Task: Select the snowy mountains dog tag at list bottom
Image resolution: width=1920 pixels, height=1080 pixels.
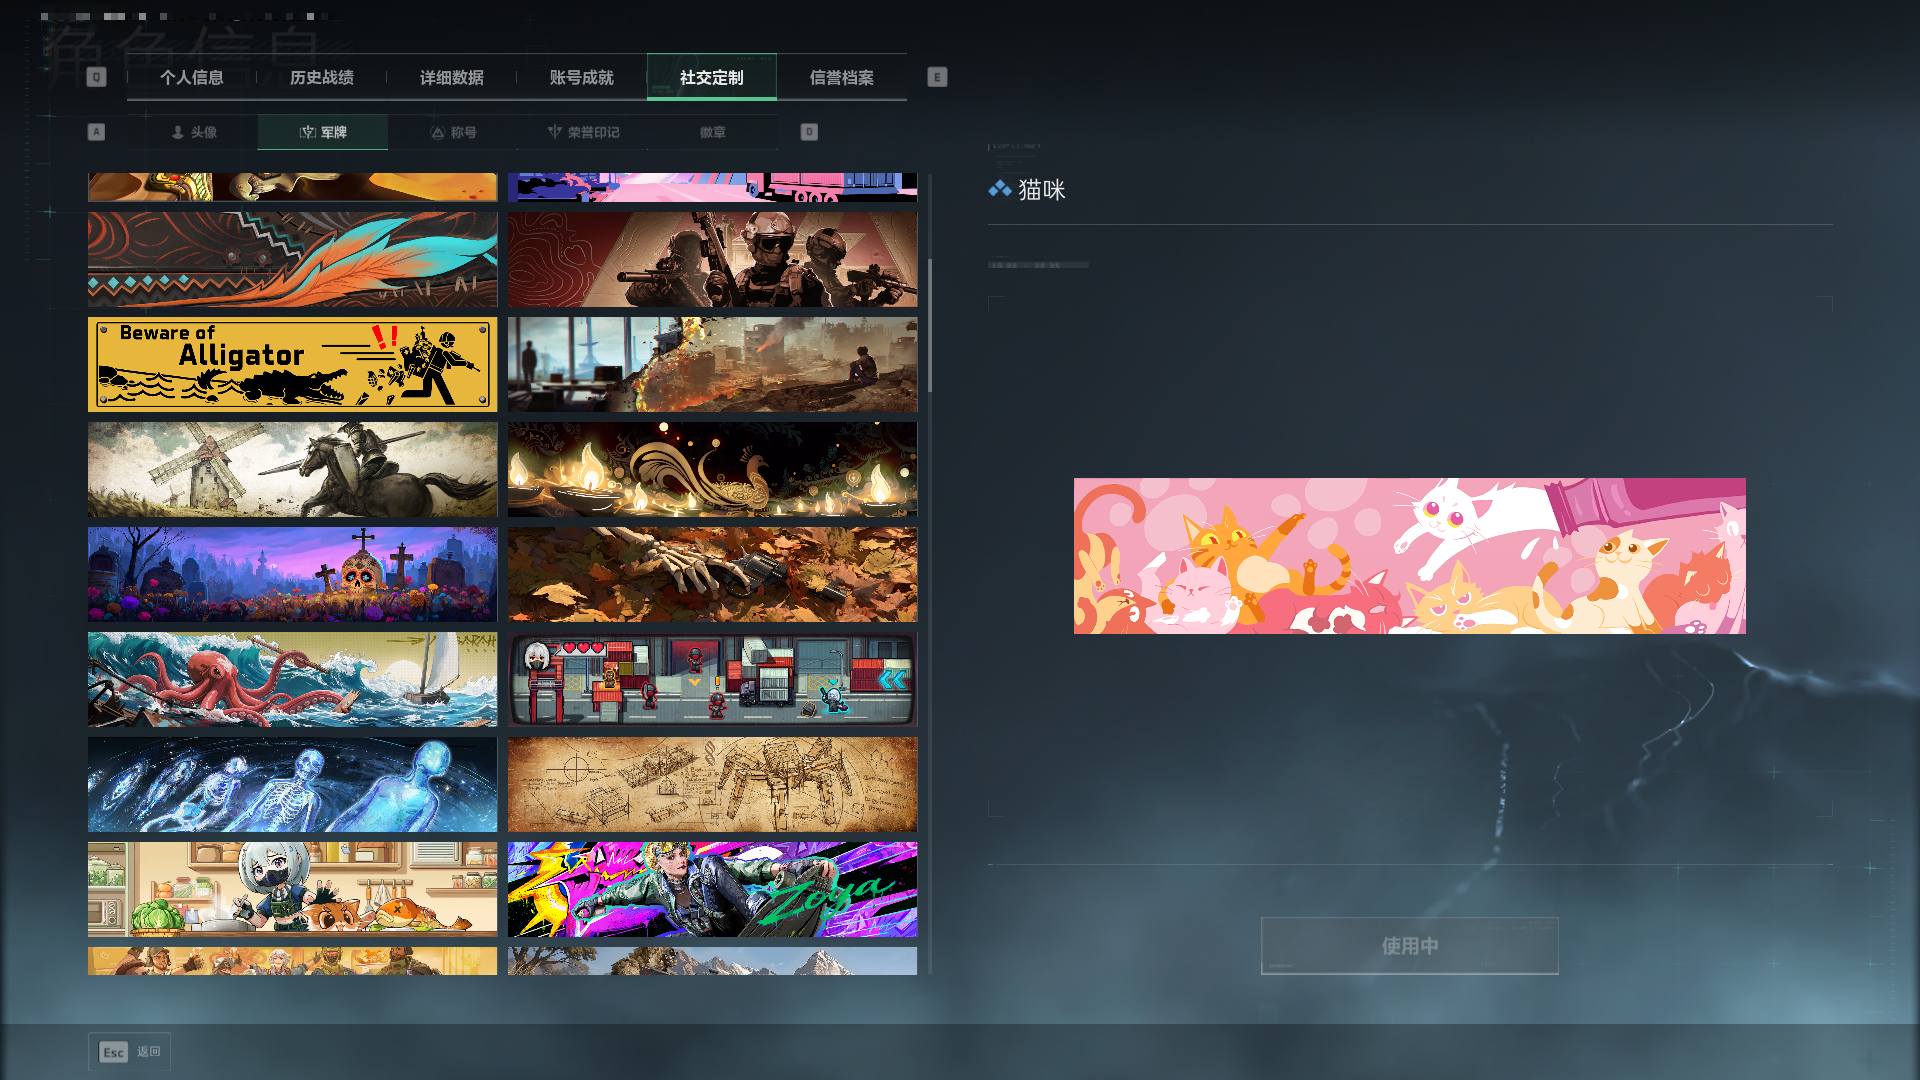Action: [712, 961]
